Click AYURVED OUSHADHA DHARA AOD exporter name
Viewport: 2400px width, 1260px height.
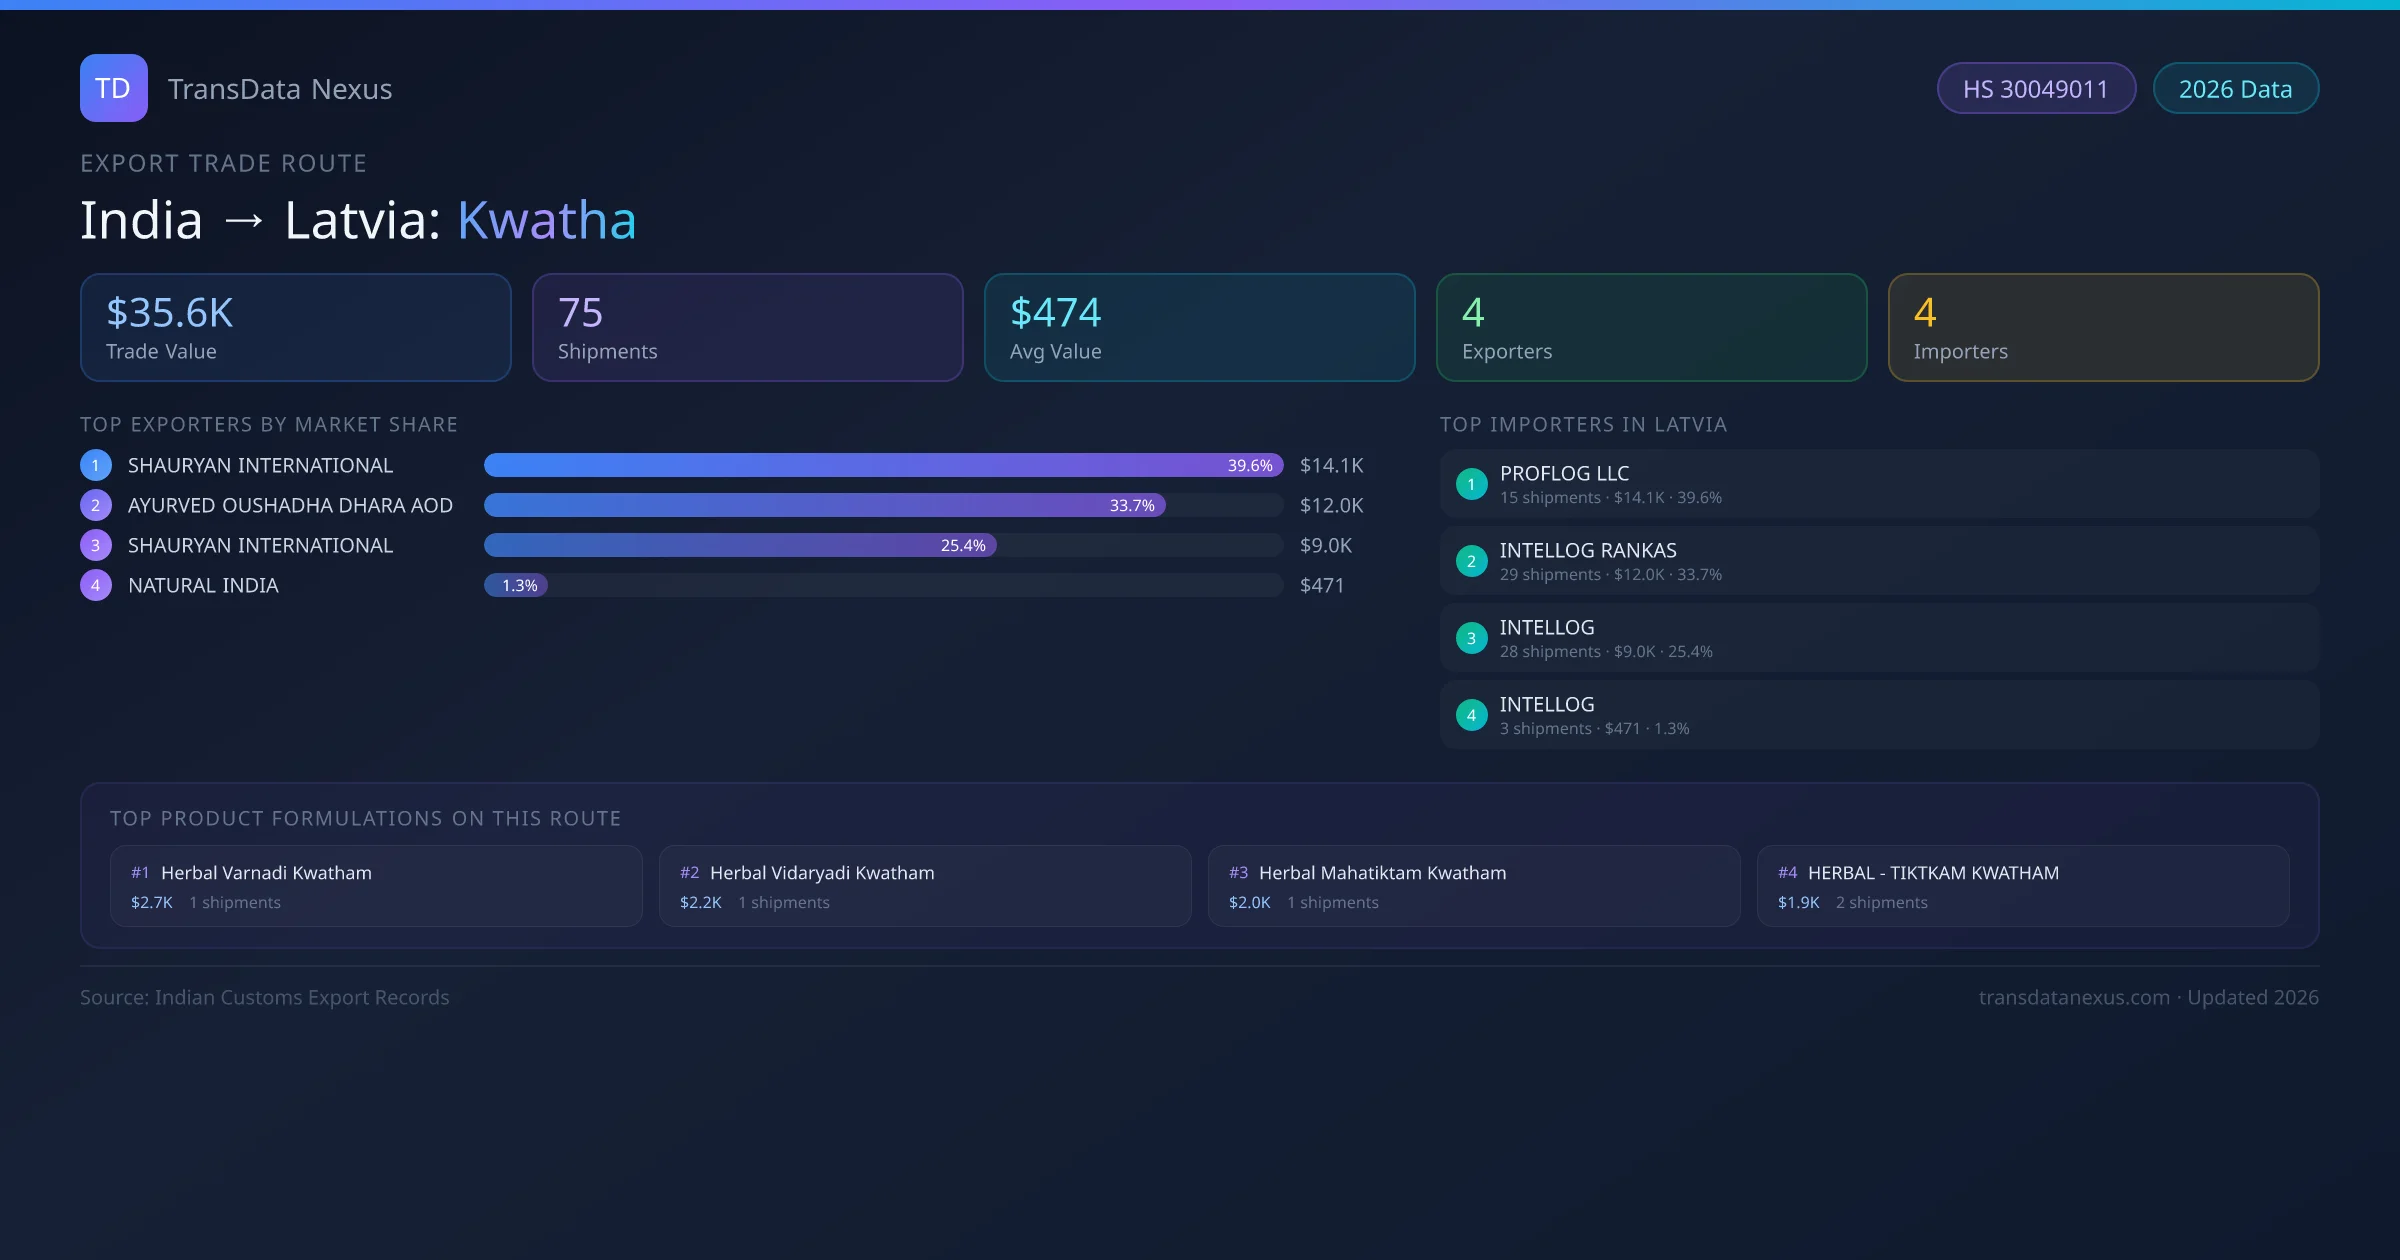pyautogui.click(x=290, y=505)
